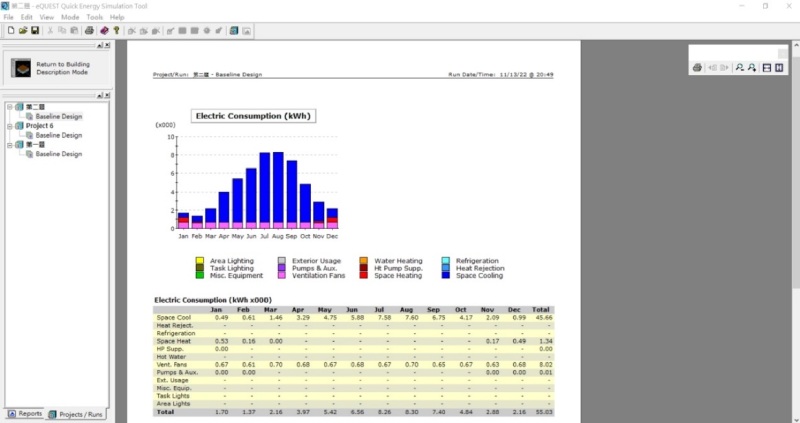800x423 pixels.
Task: Print the report from the floating toolbar
Action: click(697, 67)
